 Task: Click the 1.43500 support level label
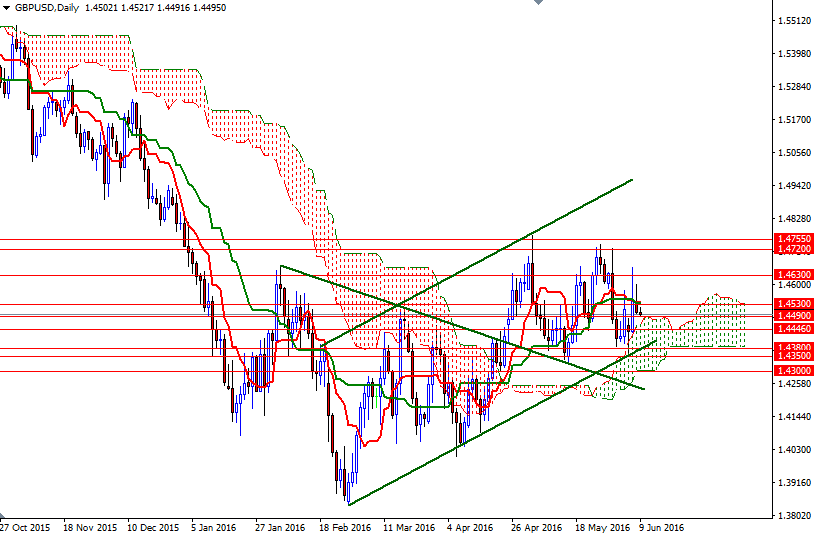click(x=793, y=356)
